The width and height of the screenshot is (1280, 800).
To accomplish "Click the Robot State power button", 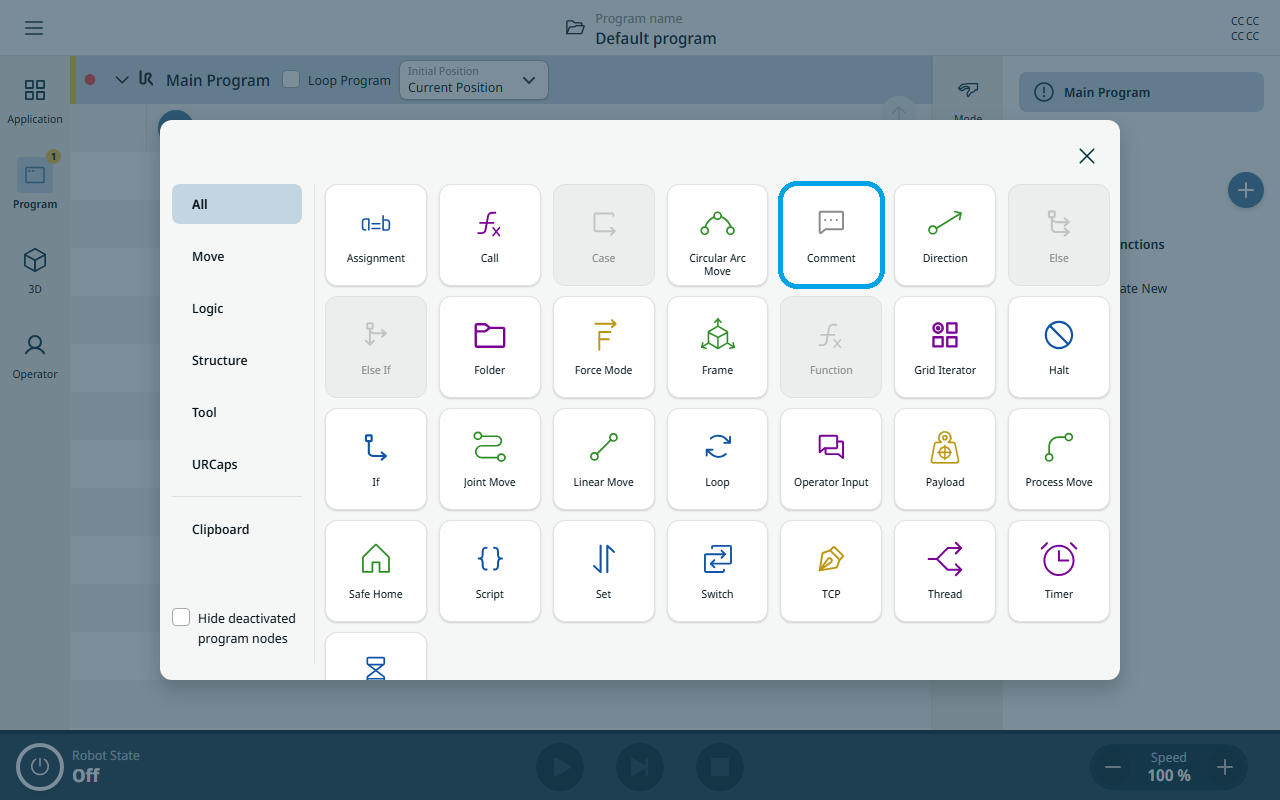I will pos(40,768).
